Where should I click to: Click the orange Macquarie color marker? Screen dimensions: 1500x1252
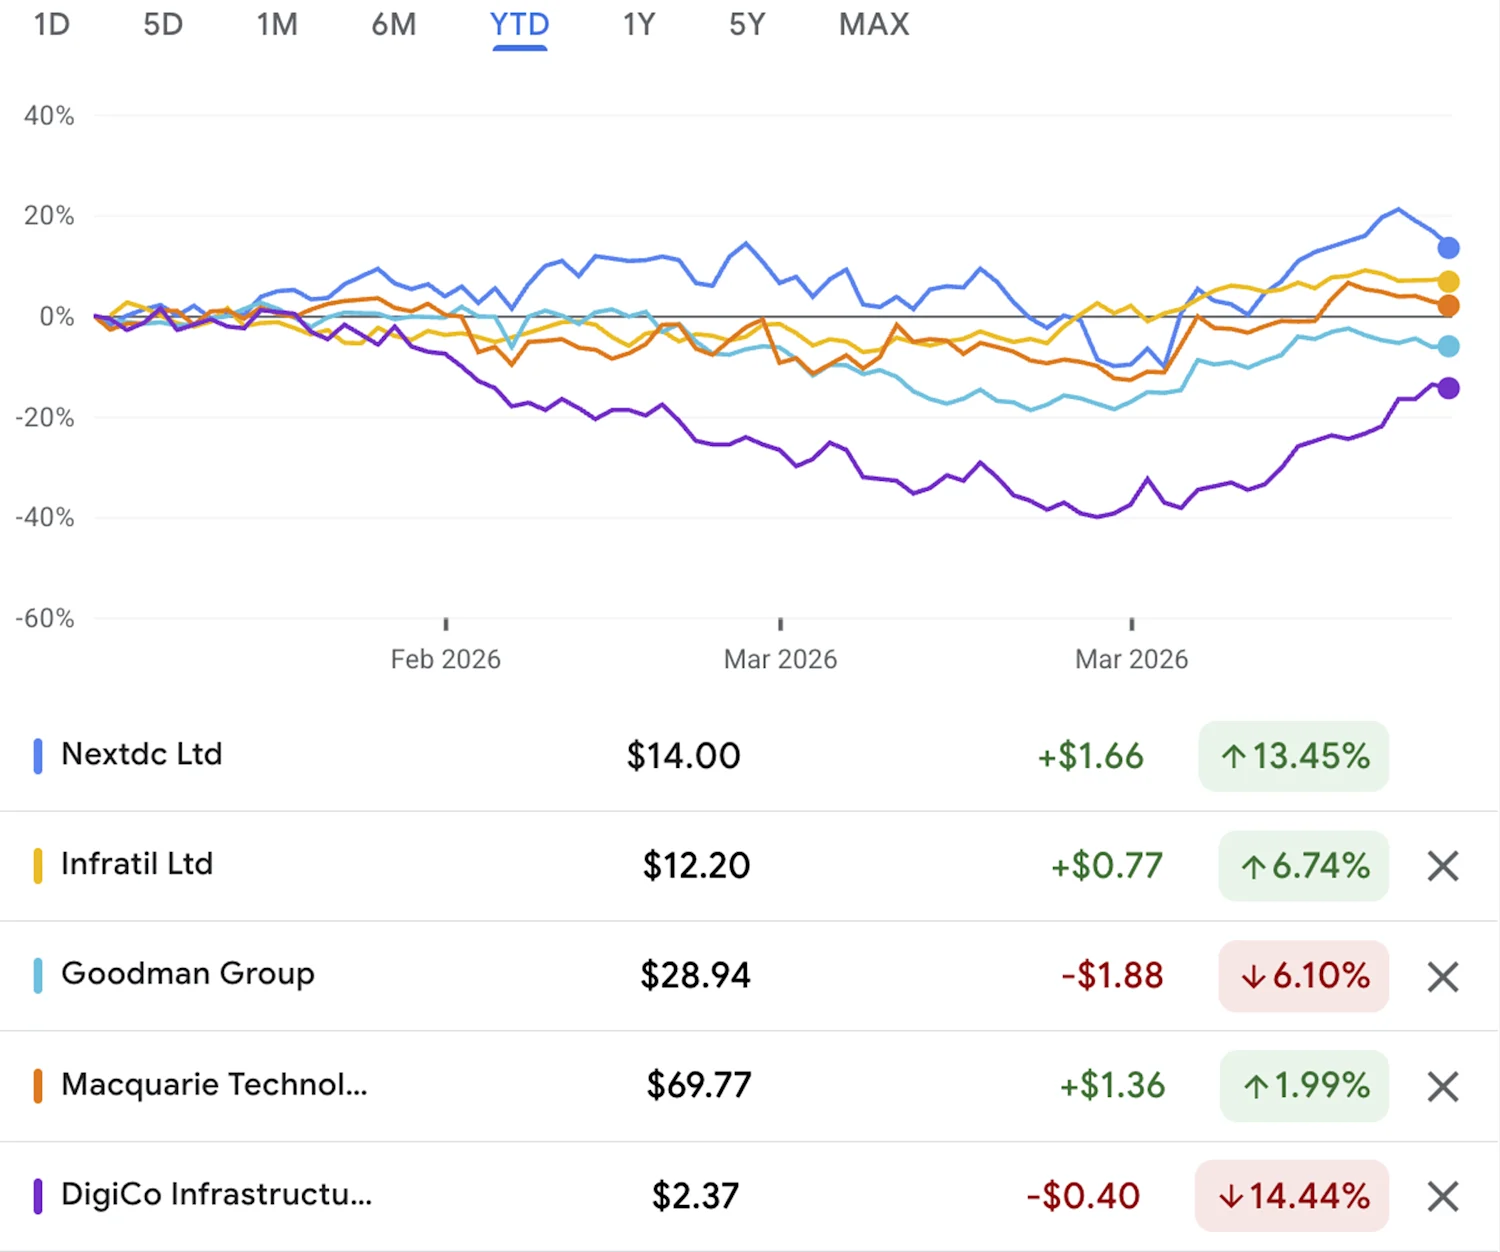[x=38, y=1086]
